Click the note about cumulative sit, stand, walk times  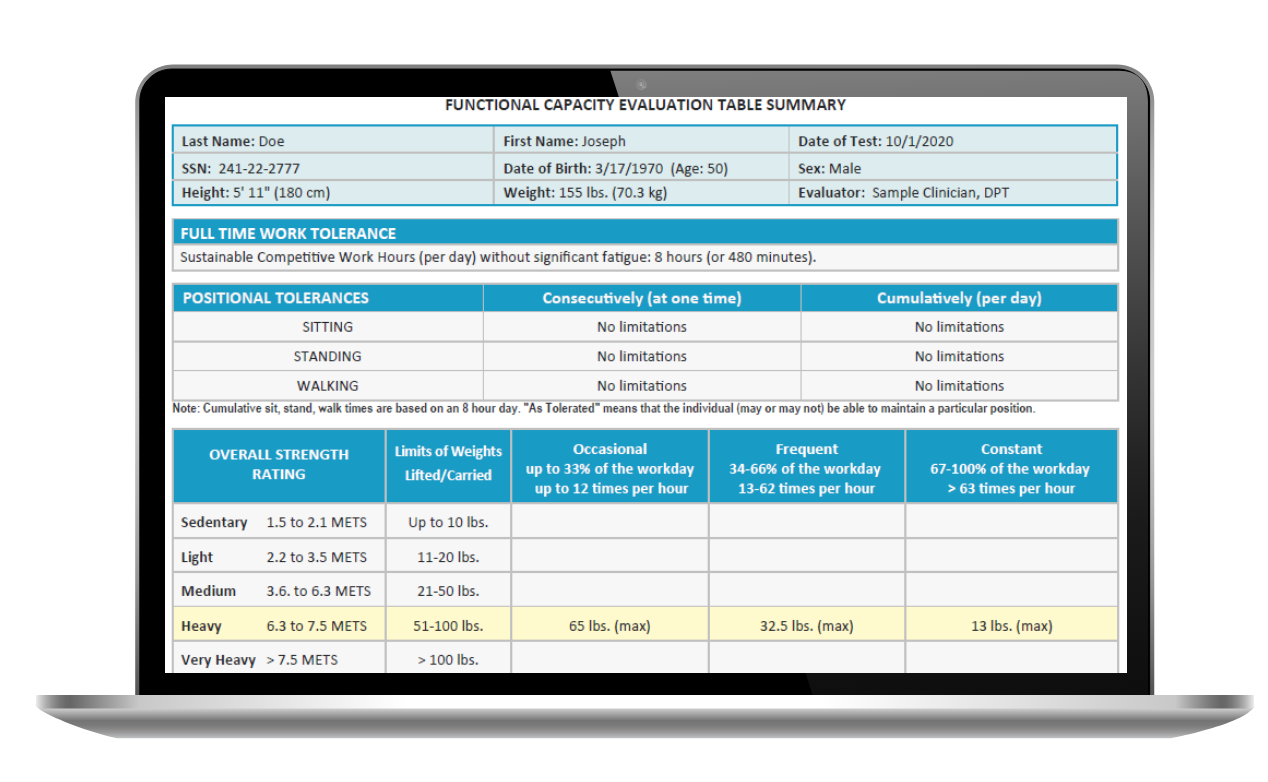click(x=604, y=409)
